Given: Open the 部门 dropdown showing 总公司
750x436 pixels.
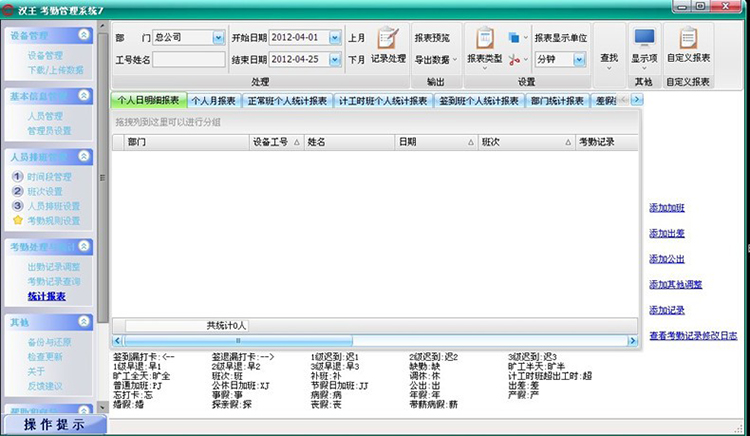Looking at the screenshot, I should 218,37.
